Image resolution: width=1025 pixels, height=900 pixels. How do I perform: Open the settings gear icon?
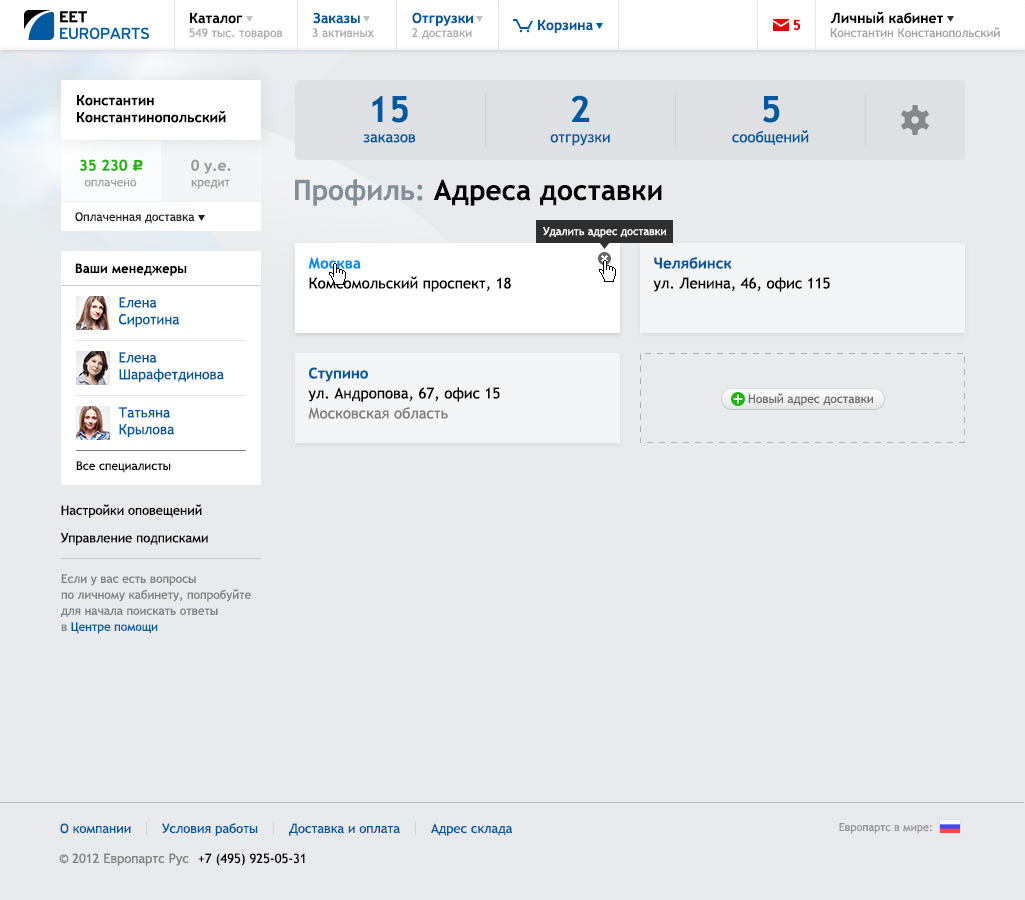(x=914, y=120)
